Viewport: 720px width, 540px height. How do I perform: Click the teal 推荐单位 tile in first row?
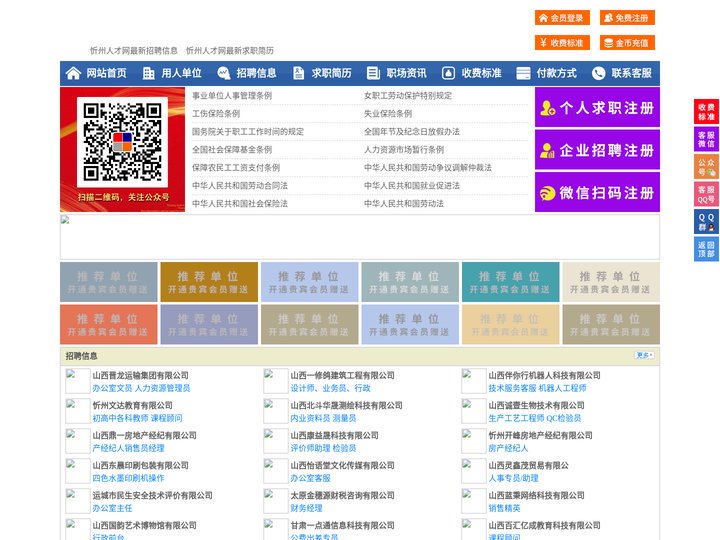pyautogui.click(x=511, y=282)
